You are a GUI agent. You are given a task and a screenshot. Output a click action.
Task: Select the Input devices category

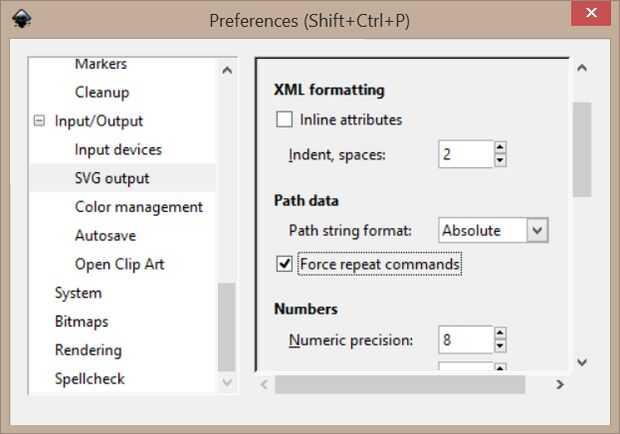pyautogui.click(x=118, y=150)
